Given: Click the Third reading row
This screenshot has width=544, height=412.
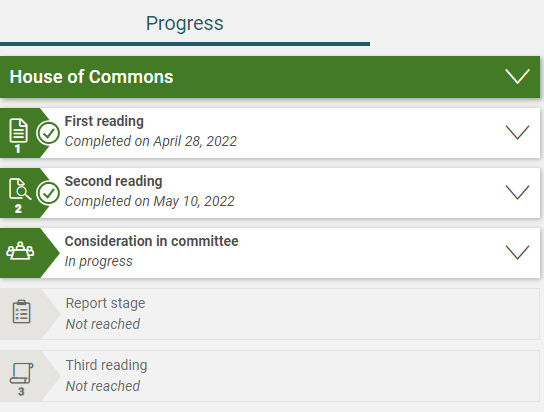Looking at the screenshot, I should [270, 376].
